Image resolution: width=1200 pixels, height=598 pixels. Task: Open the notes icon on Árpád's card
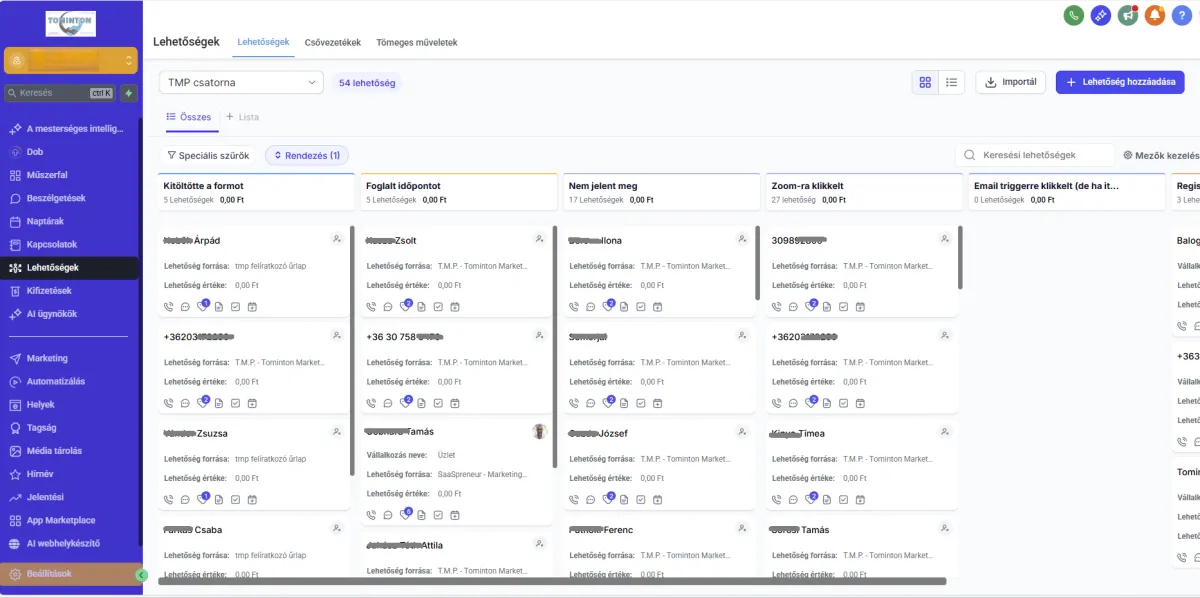click(219, 306)
